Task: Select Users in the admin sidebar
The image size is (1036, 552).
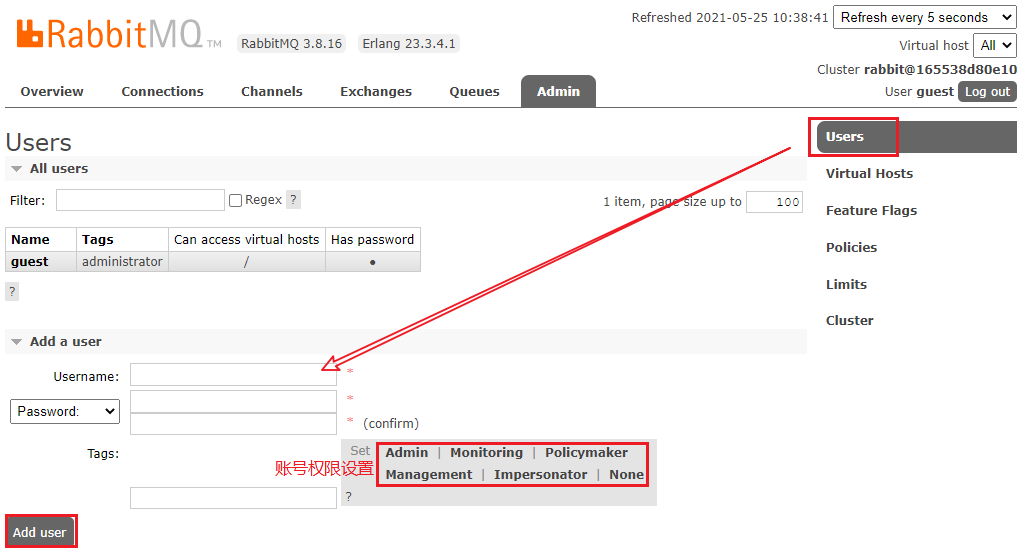Action: pos(916,137)
